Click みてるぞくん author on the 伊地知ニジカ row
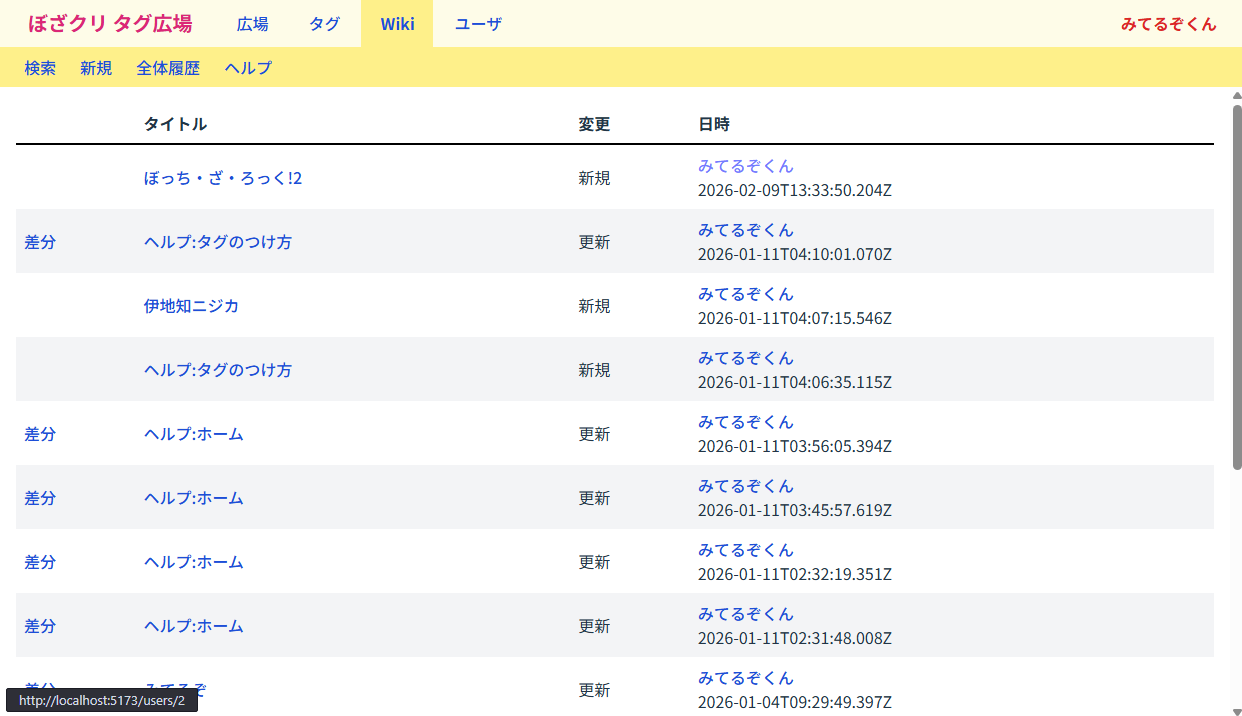 tap(746, 294)
